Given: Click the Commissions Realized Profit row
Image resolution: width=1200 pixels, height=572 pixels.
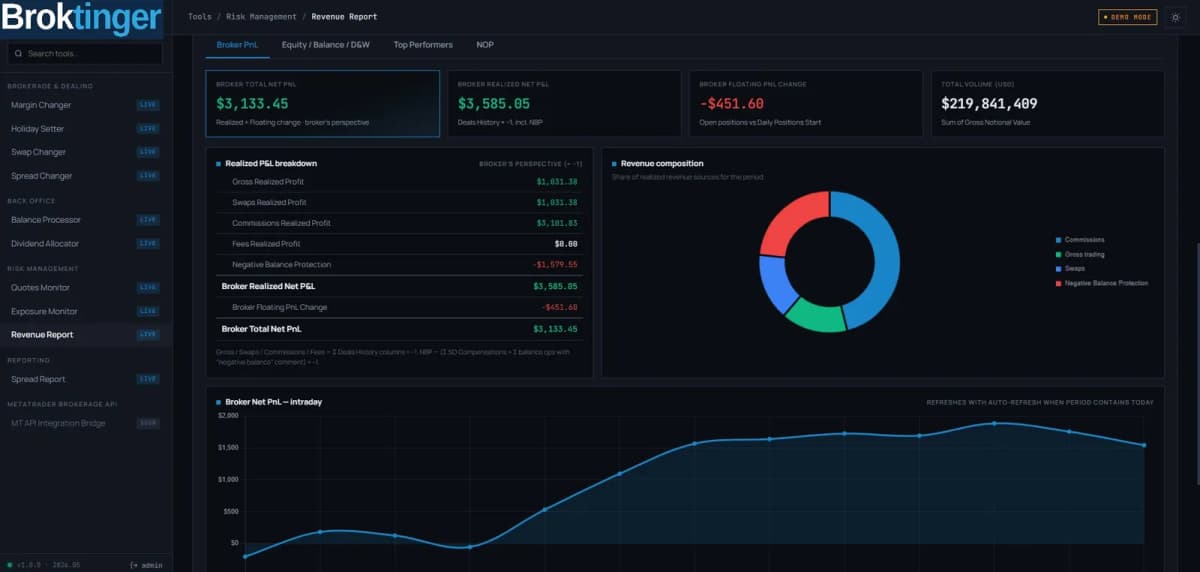Looking at the screenshot, I should tap(398, 223).
